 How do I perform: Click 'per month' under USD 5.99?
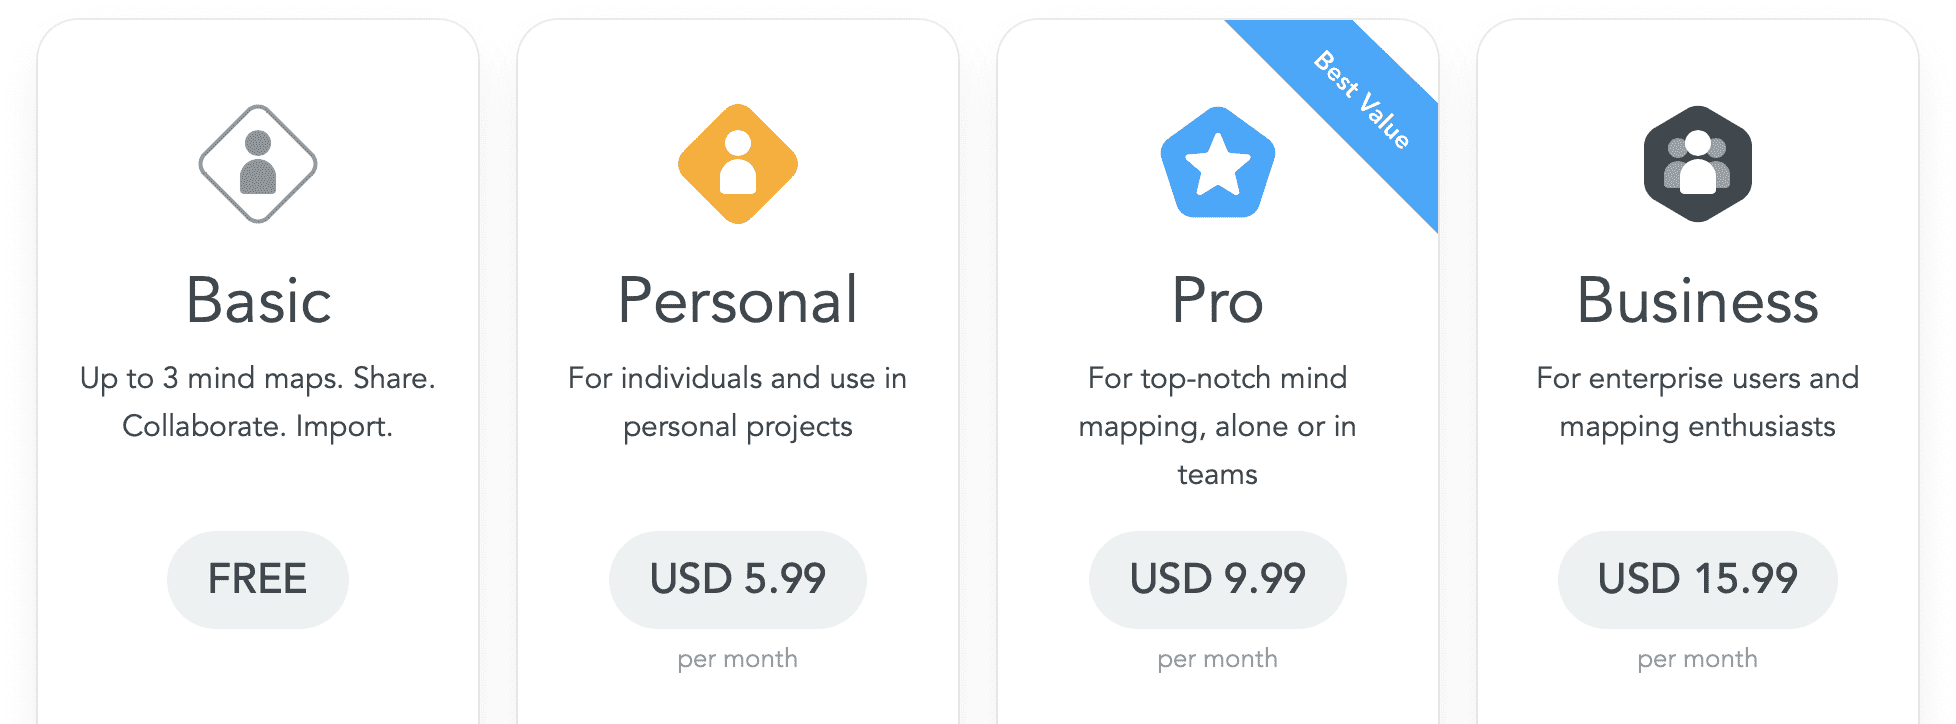(738, 659)
